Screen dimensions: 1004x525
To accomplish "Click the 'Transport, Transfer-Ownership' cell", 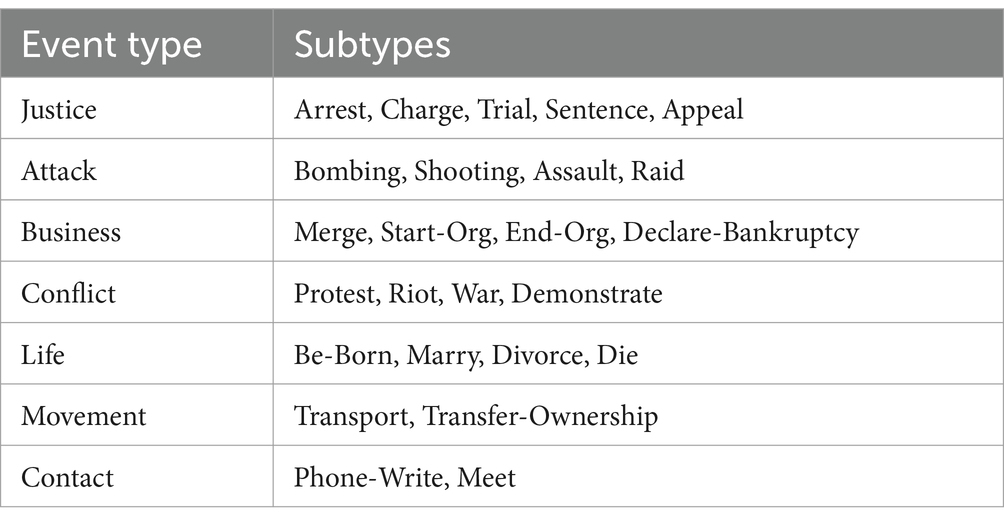I will (476, 416).
